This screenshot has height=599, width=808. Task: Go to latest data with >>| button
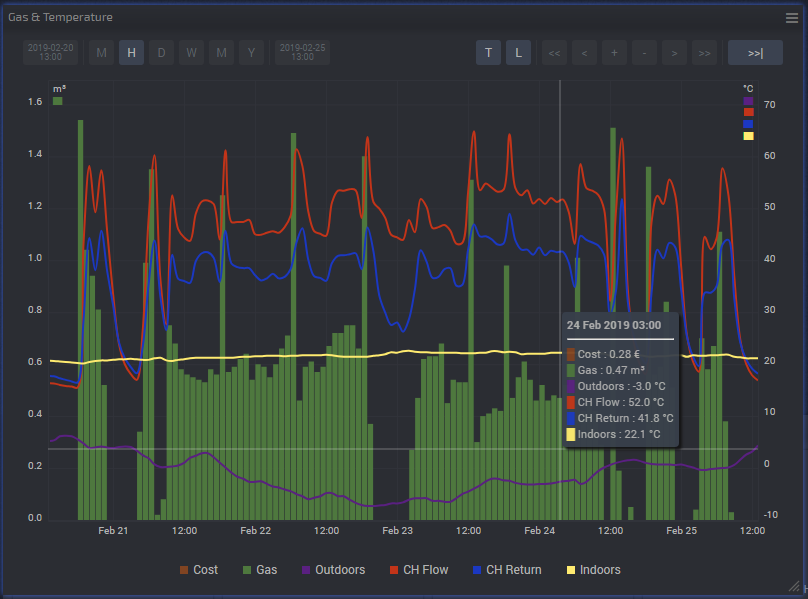coord(755,53)
